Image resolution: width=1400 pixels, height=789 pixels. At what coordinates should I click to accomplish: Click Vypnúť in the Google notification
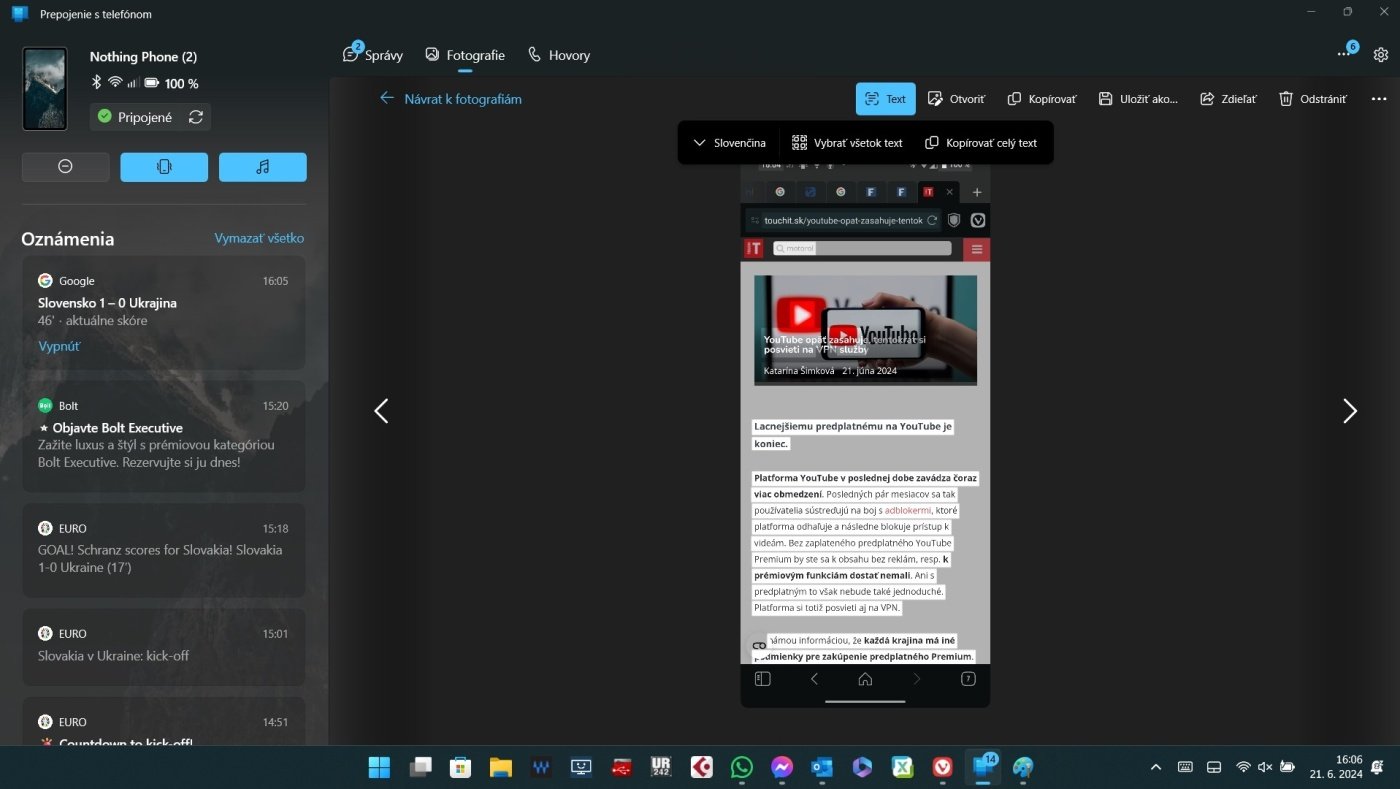[59, 346]
